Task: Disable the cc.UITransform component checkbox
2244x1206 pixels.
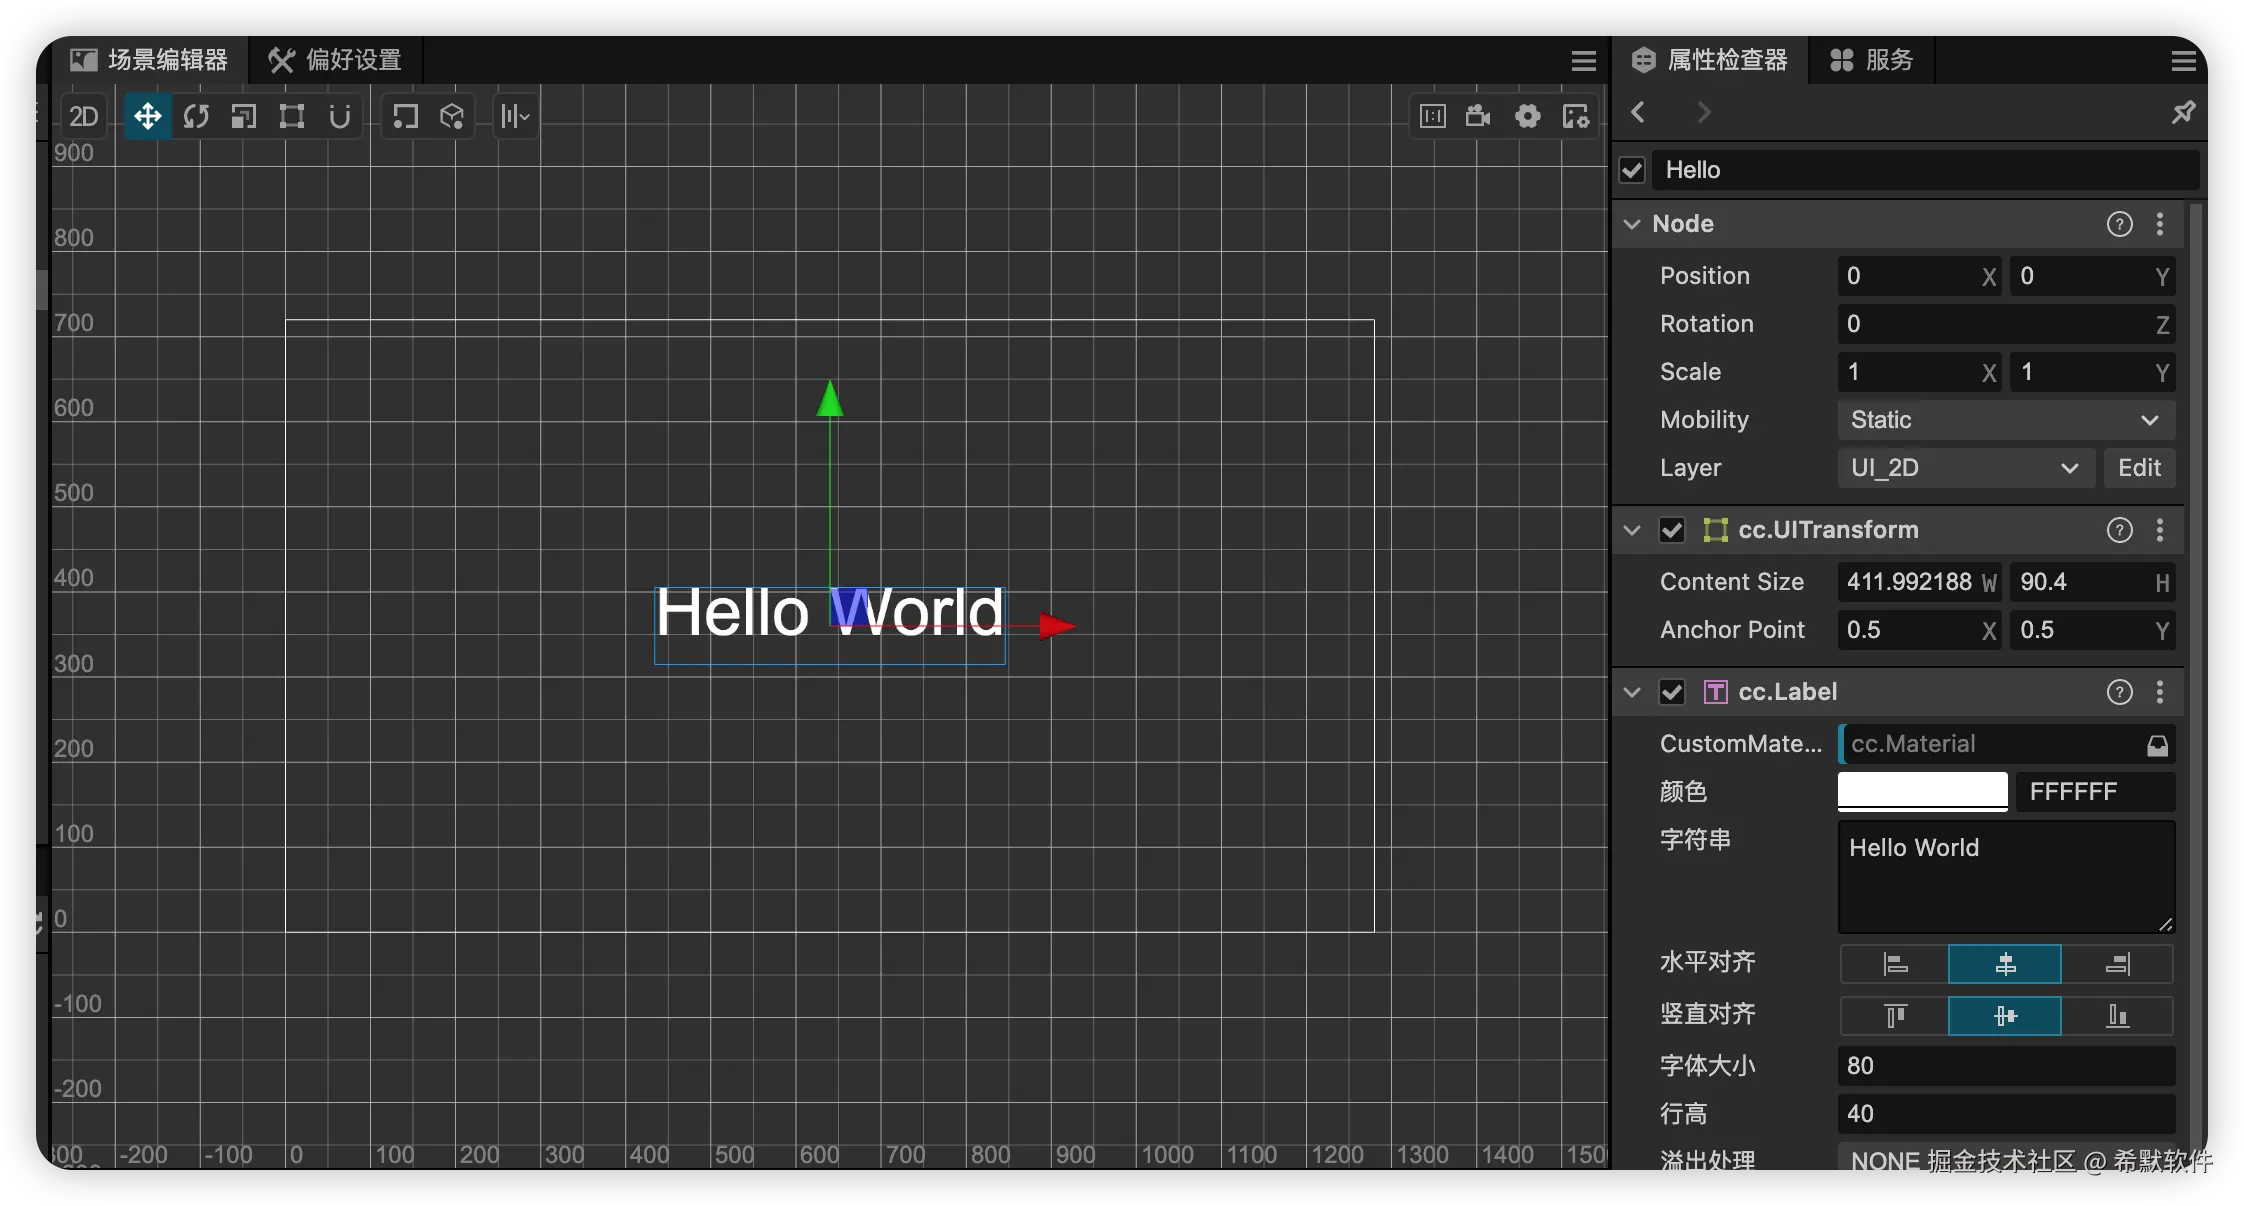Action: (x=1672, y=530)
